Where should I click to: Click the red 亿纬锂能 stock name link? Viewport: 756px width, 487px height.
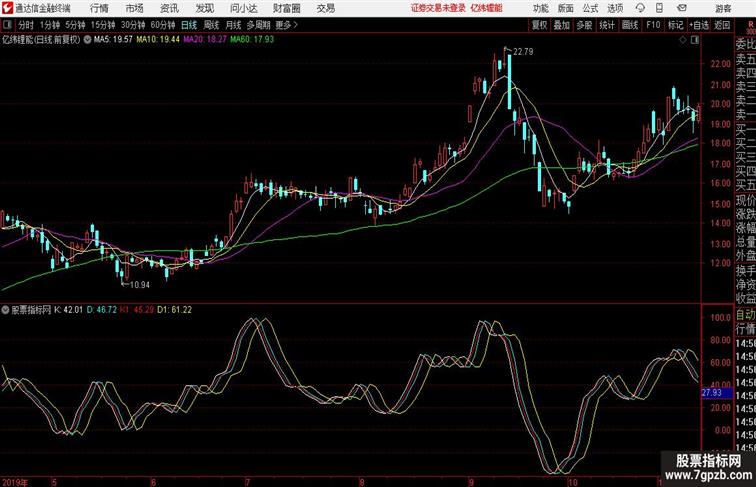point(486,8)
